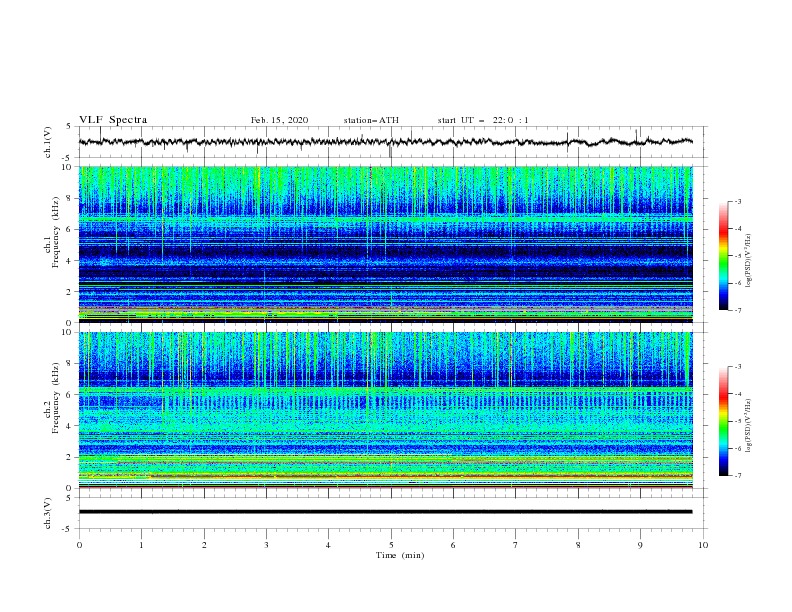Image resolution: width=792 pixels, height=612 pixels.
Task: Click the ch.1 spectrogram color scale bar
Action: point(723,256)
